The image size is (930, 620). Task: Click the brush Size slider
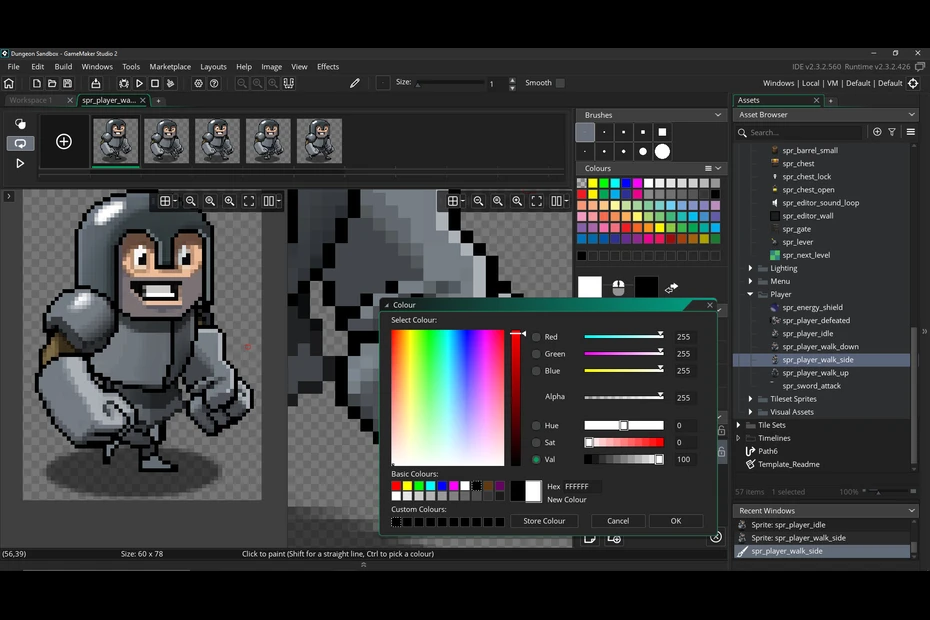[x=450, y=83]
